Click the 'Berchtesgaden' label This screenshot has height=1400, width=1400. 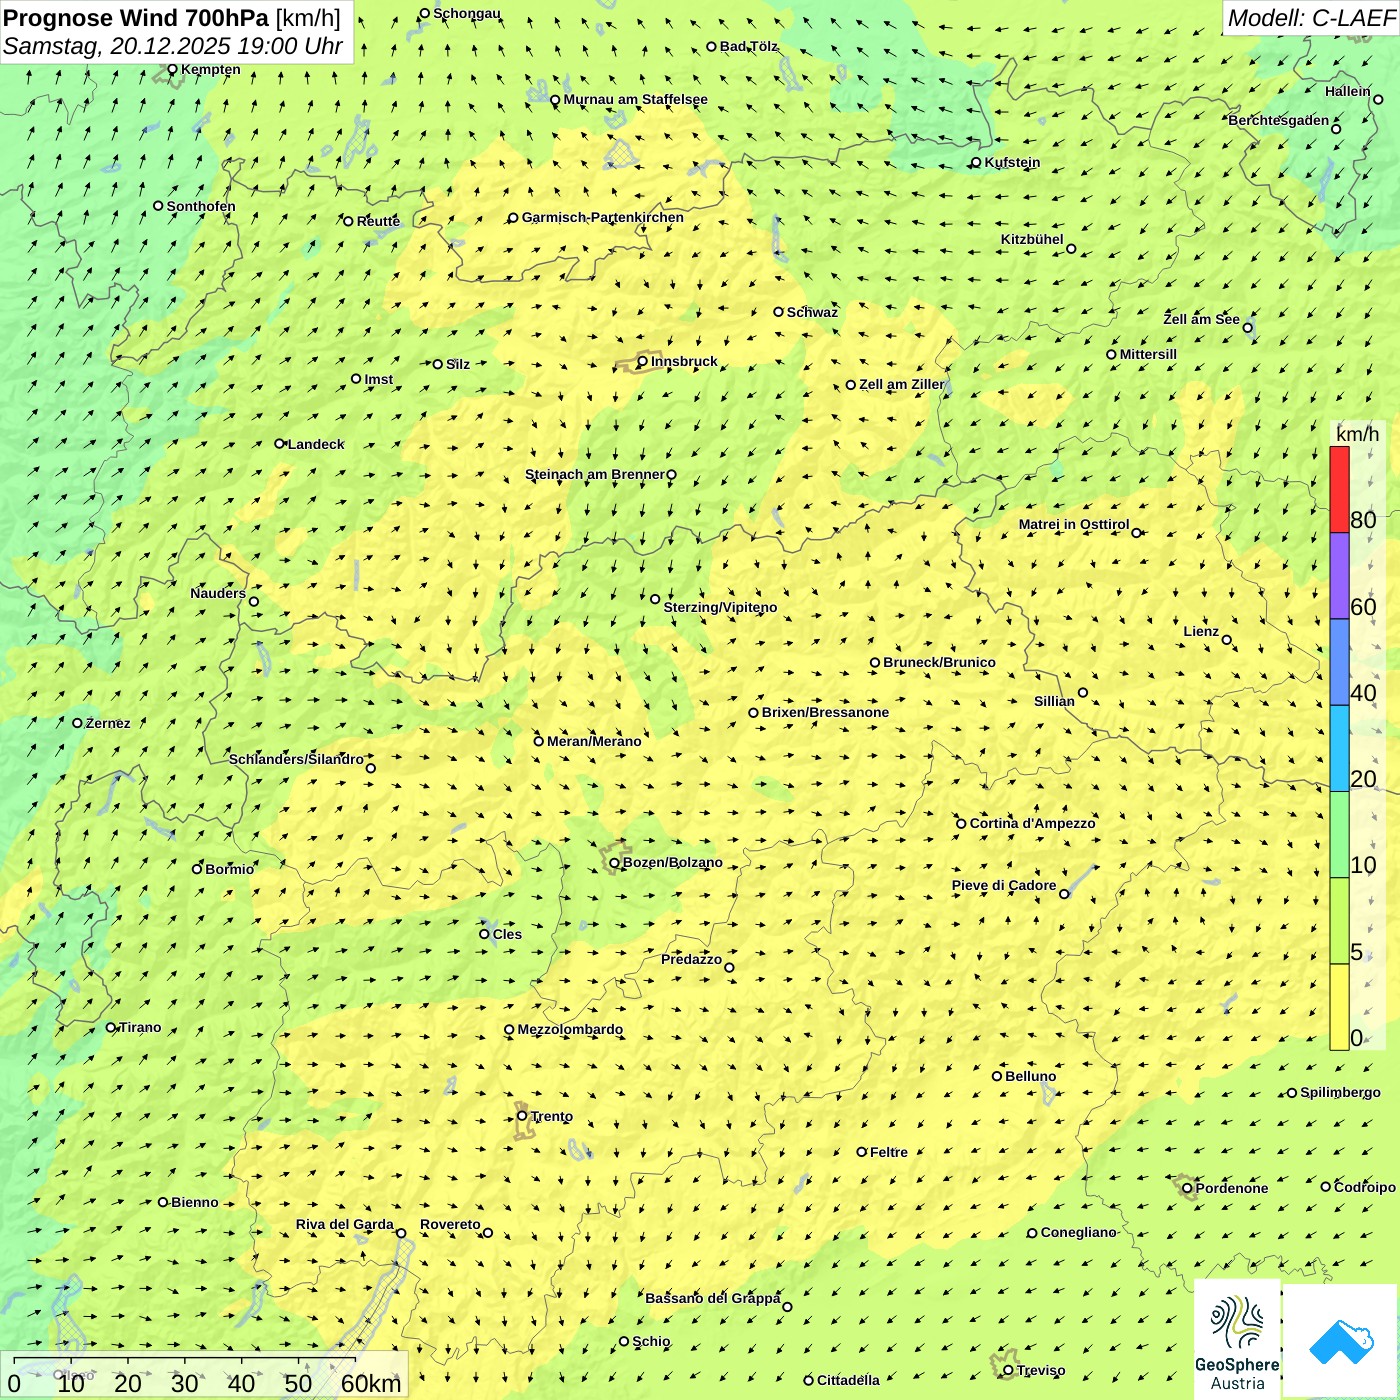(1279, 120)
